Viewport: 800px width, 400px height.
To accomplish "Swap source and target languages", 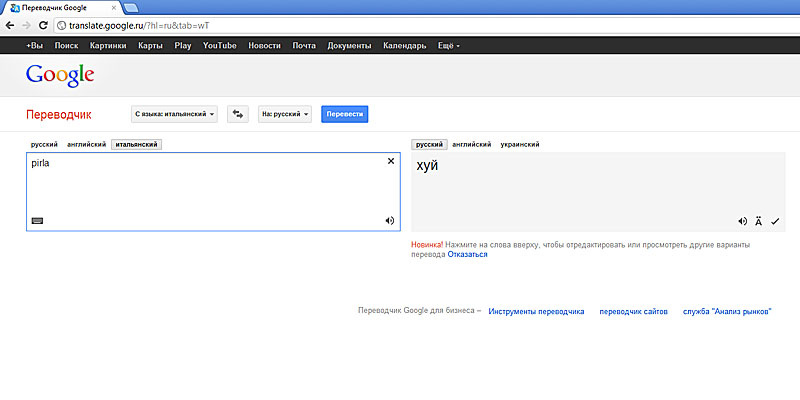I will [x=238, y=114].
